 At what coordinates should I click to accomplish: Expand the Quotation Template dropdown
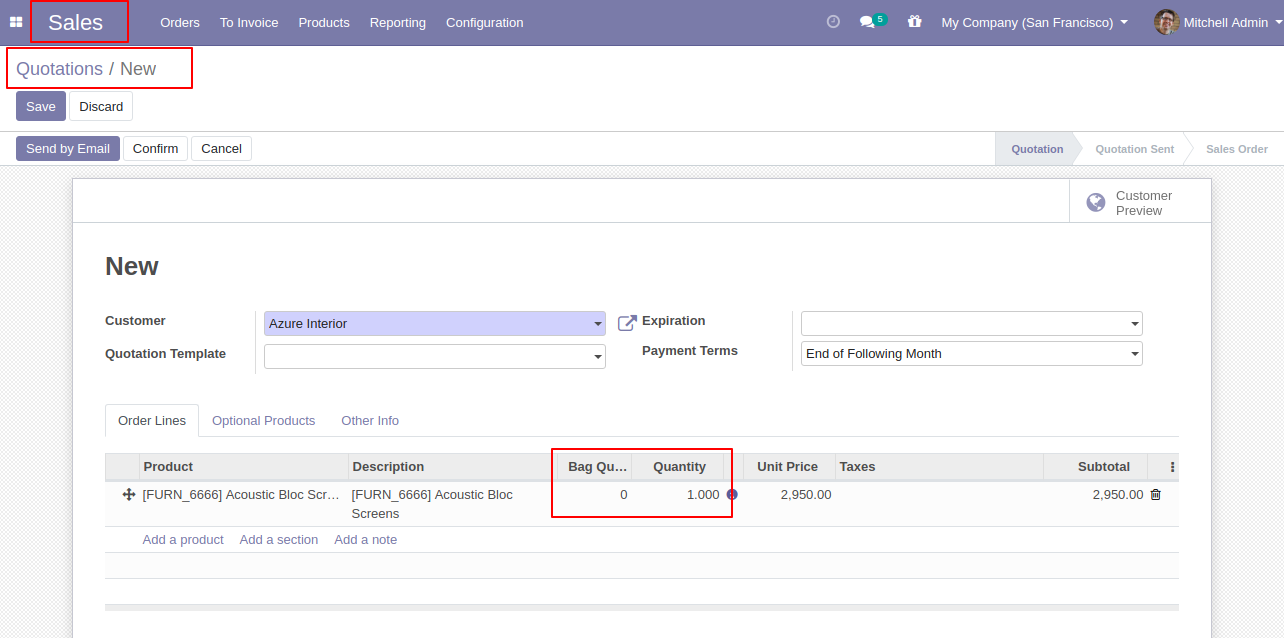coord(598,357)
